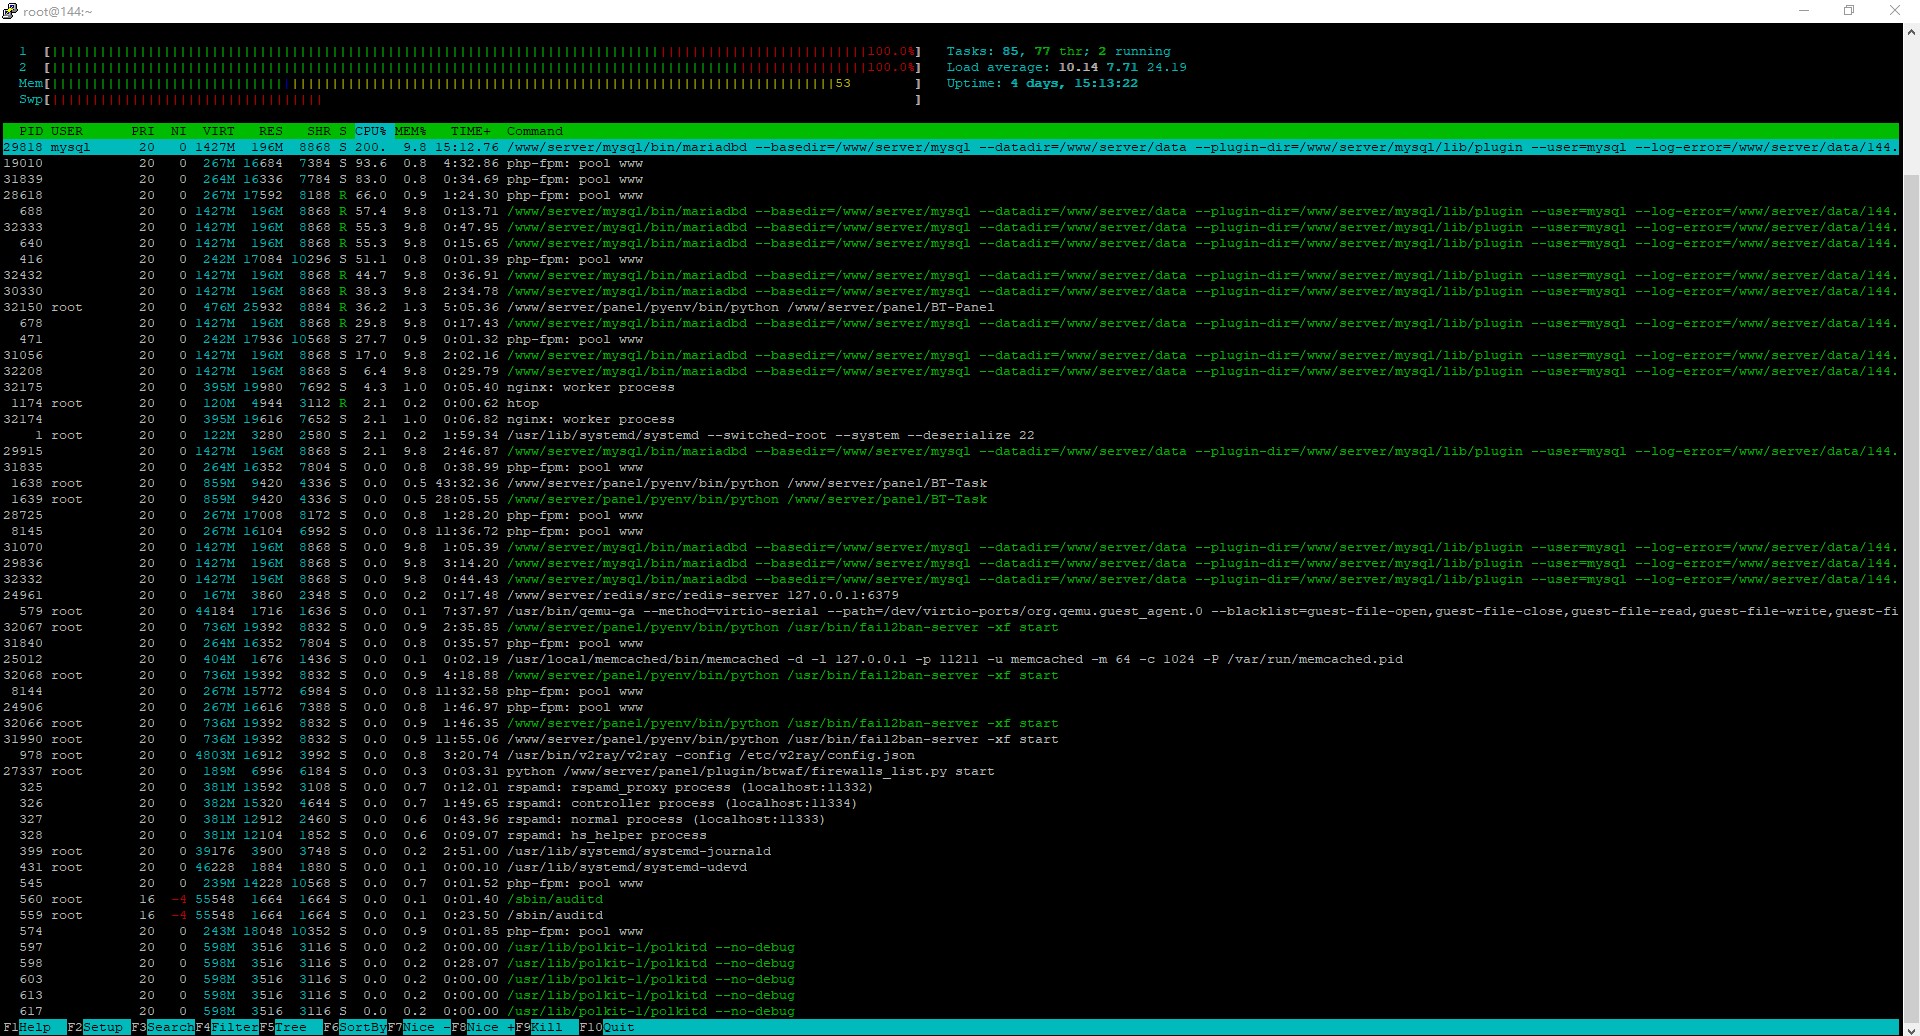Screen dimensions: 1920x1036
Task: Click the CPU 2 usage meter bar
Action: pos(470,67)
